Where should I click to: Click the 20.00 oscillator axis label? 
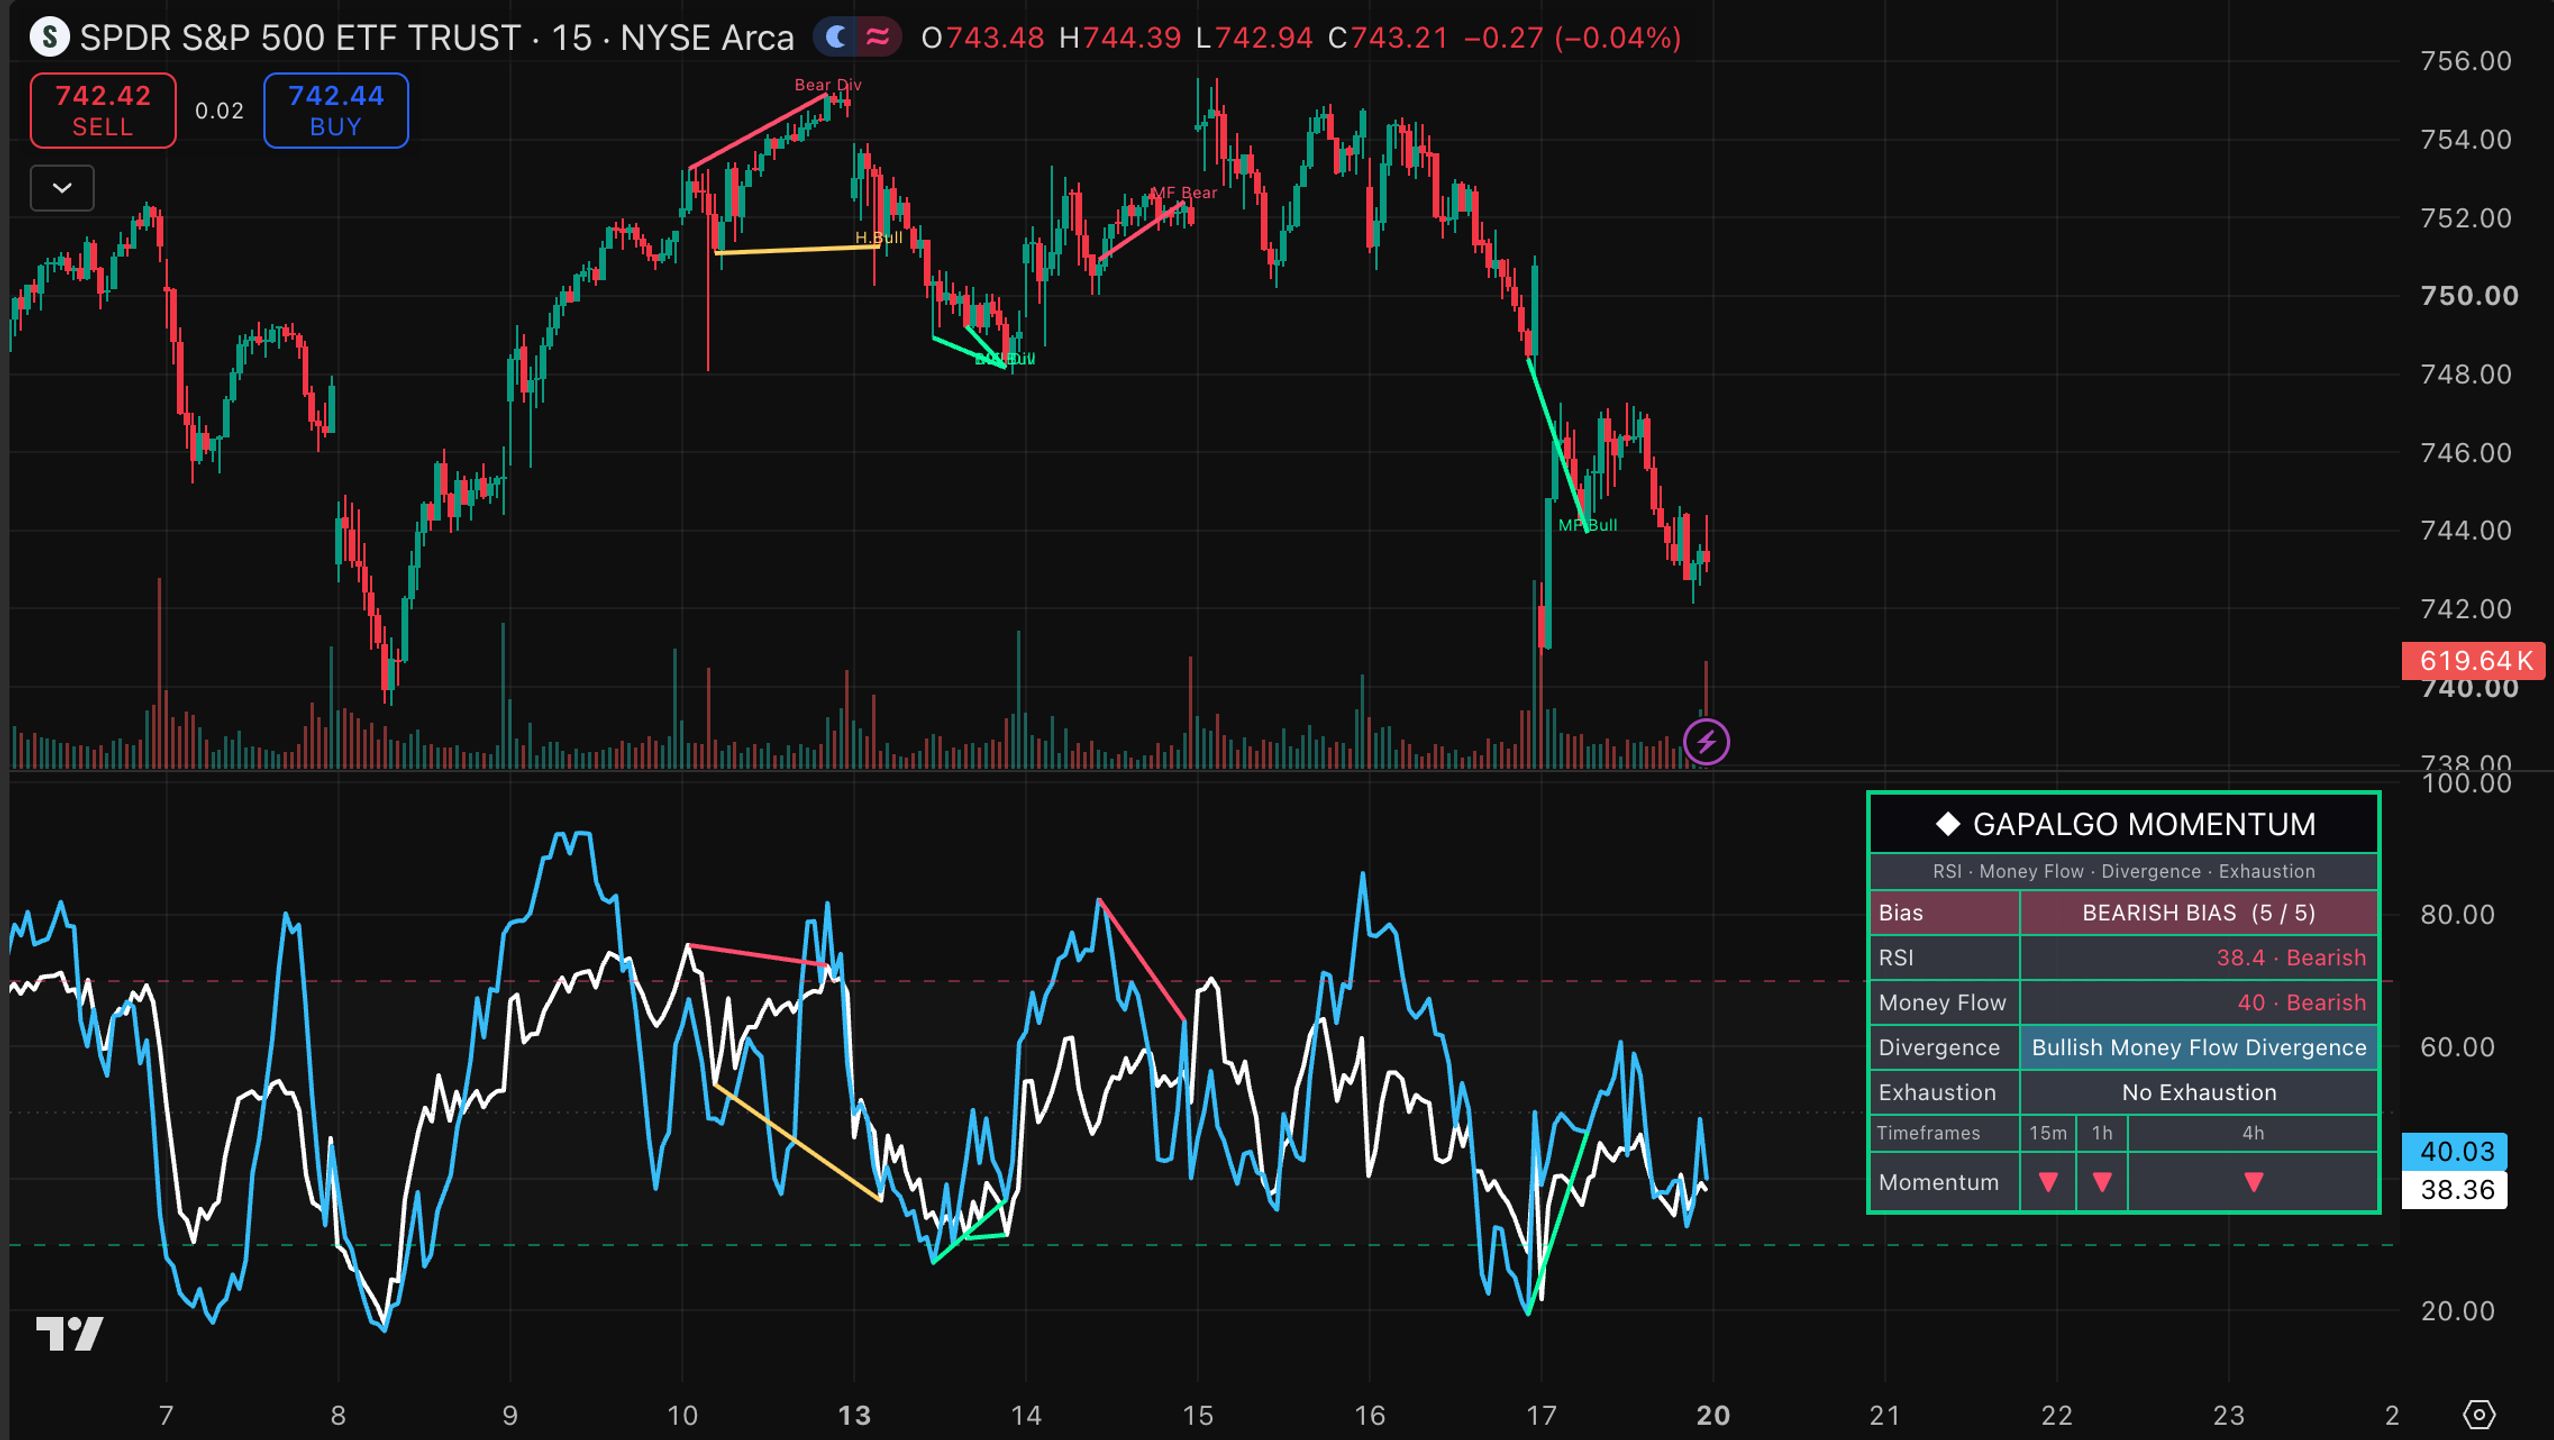2457,1311
